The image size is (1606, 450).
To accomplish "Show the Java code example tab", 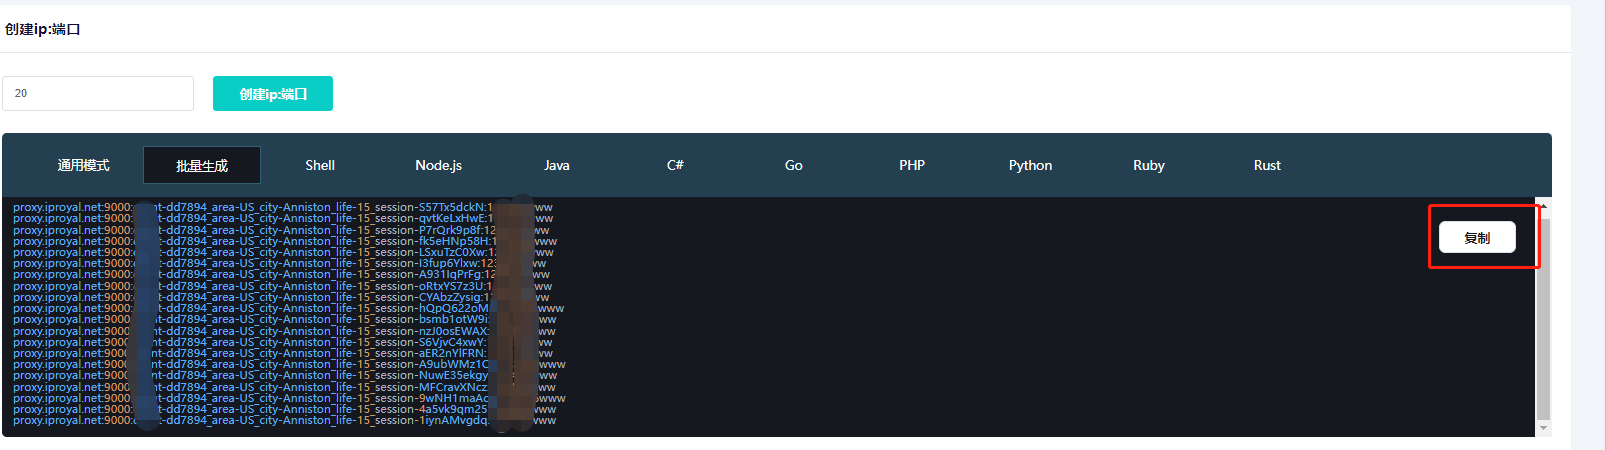I will pos(557,165).
